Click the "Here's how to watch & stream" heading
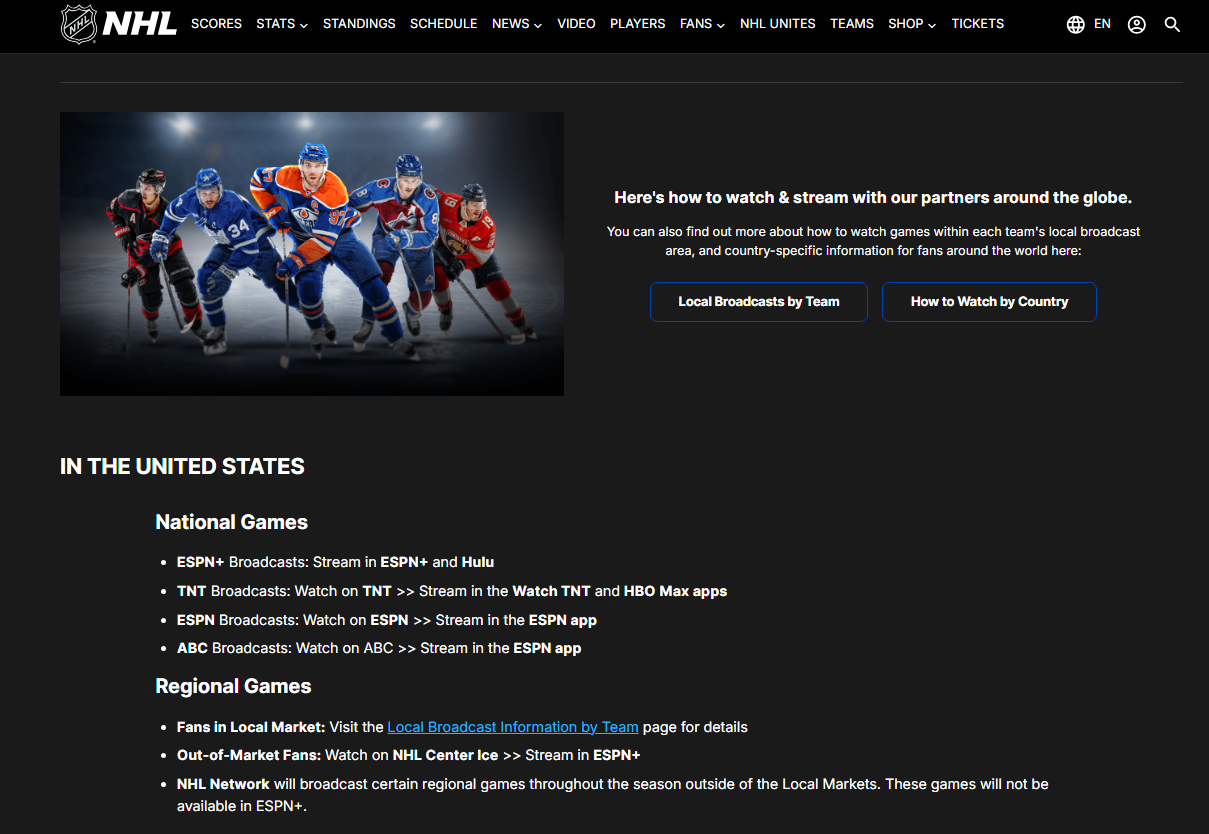This screenshot has width=1209, height=834. click(x=873, y=198)
